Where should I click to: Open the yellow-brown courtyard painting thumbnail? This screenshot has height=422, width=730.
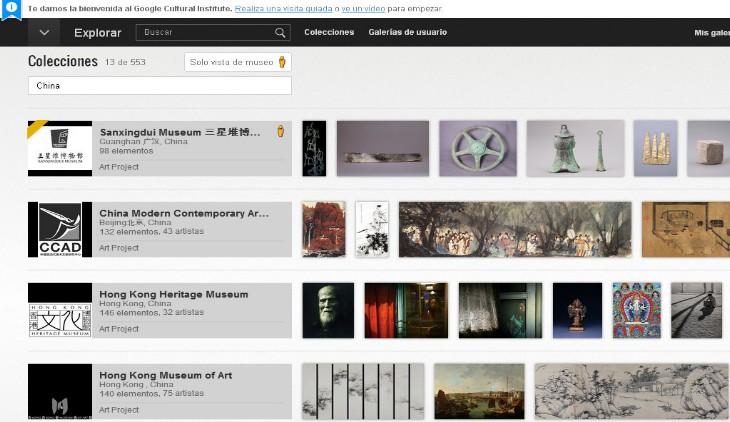(686, 229)
